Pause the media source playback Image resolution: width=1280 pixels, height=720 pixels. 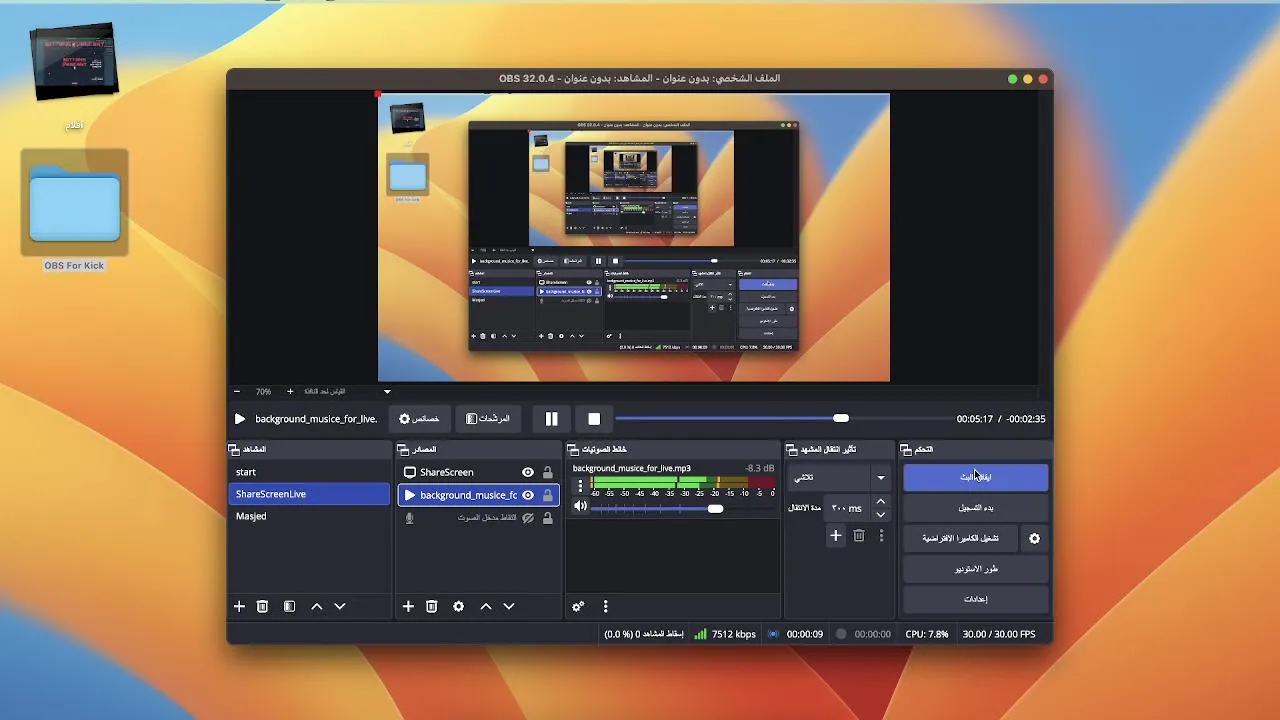coord(551,419)
